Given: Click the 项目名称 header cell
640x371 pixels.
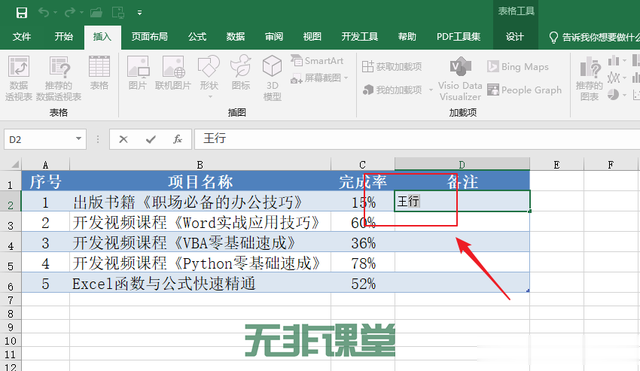Looking at the screenshot, I should coord(200,181).
